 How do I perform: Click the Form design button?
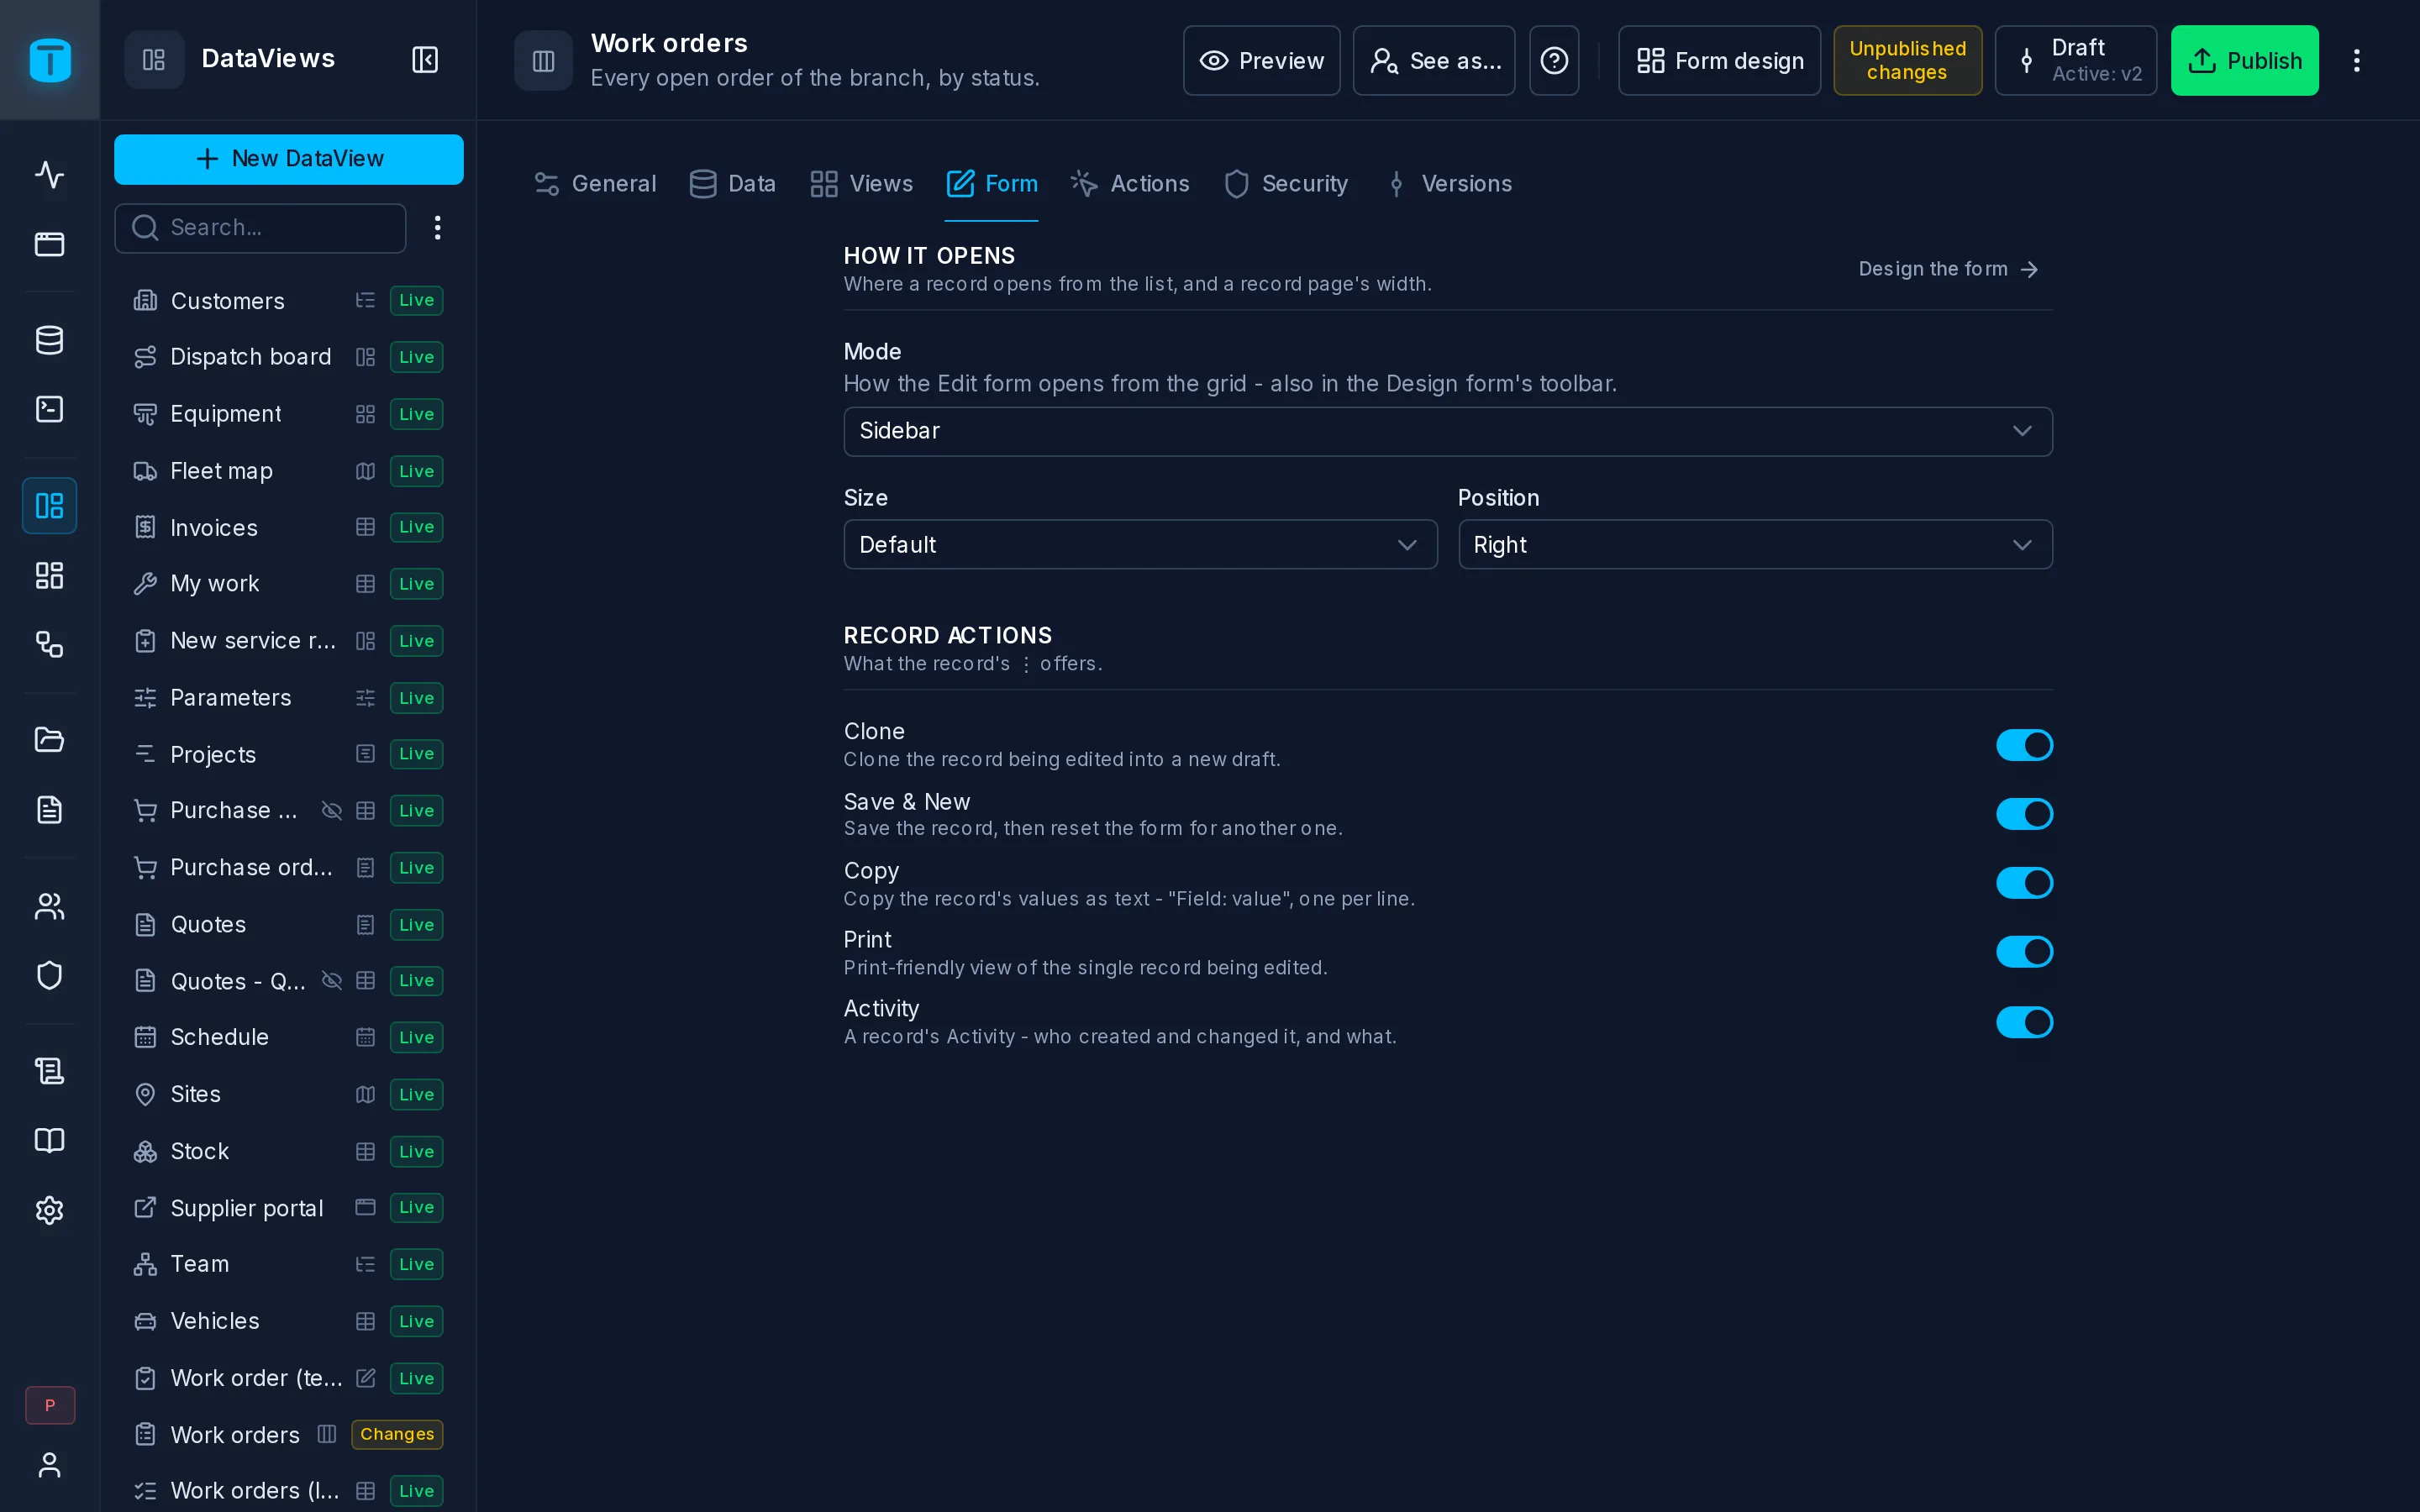pos(1719,61)
